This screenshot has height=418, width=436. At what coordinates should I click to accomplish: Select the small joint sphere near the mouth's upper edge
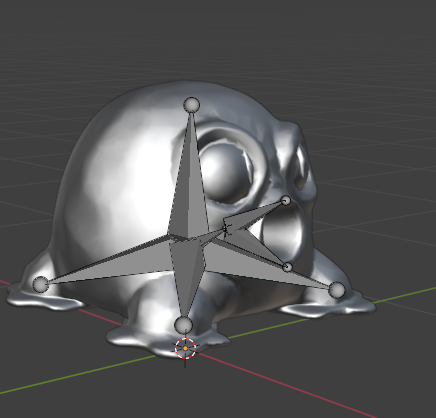click(286, 200)
